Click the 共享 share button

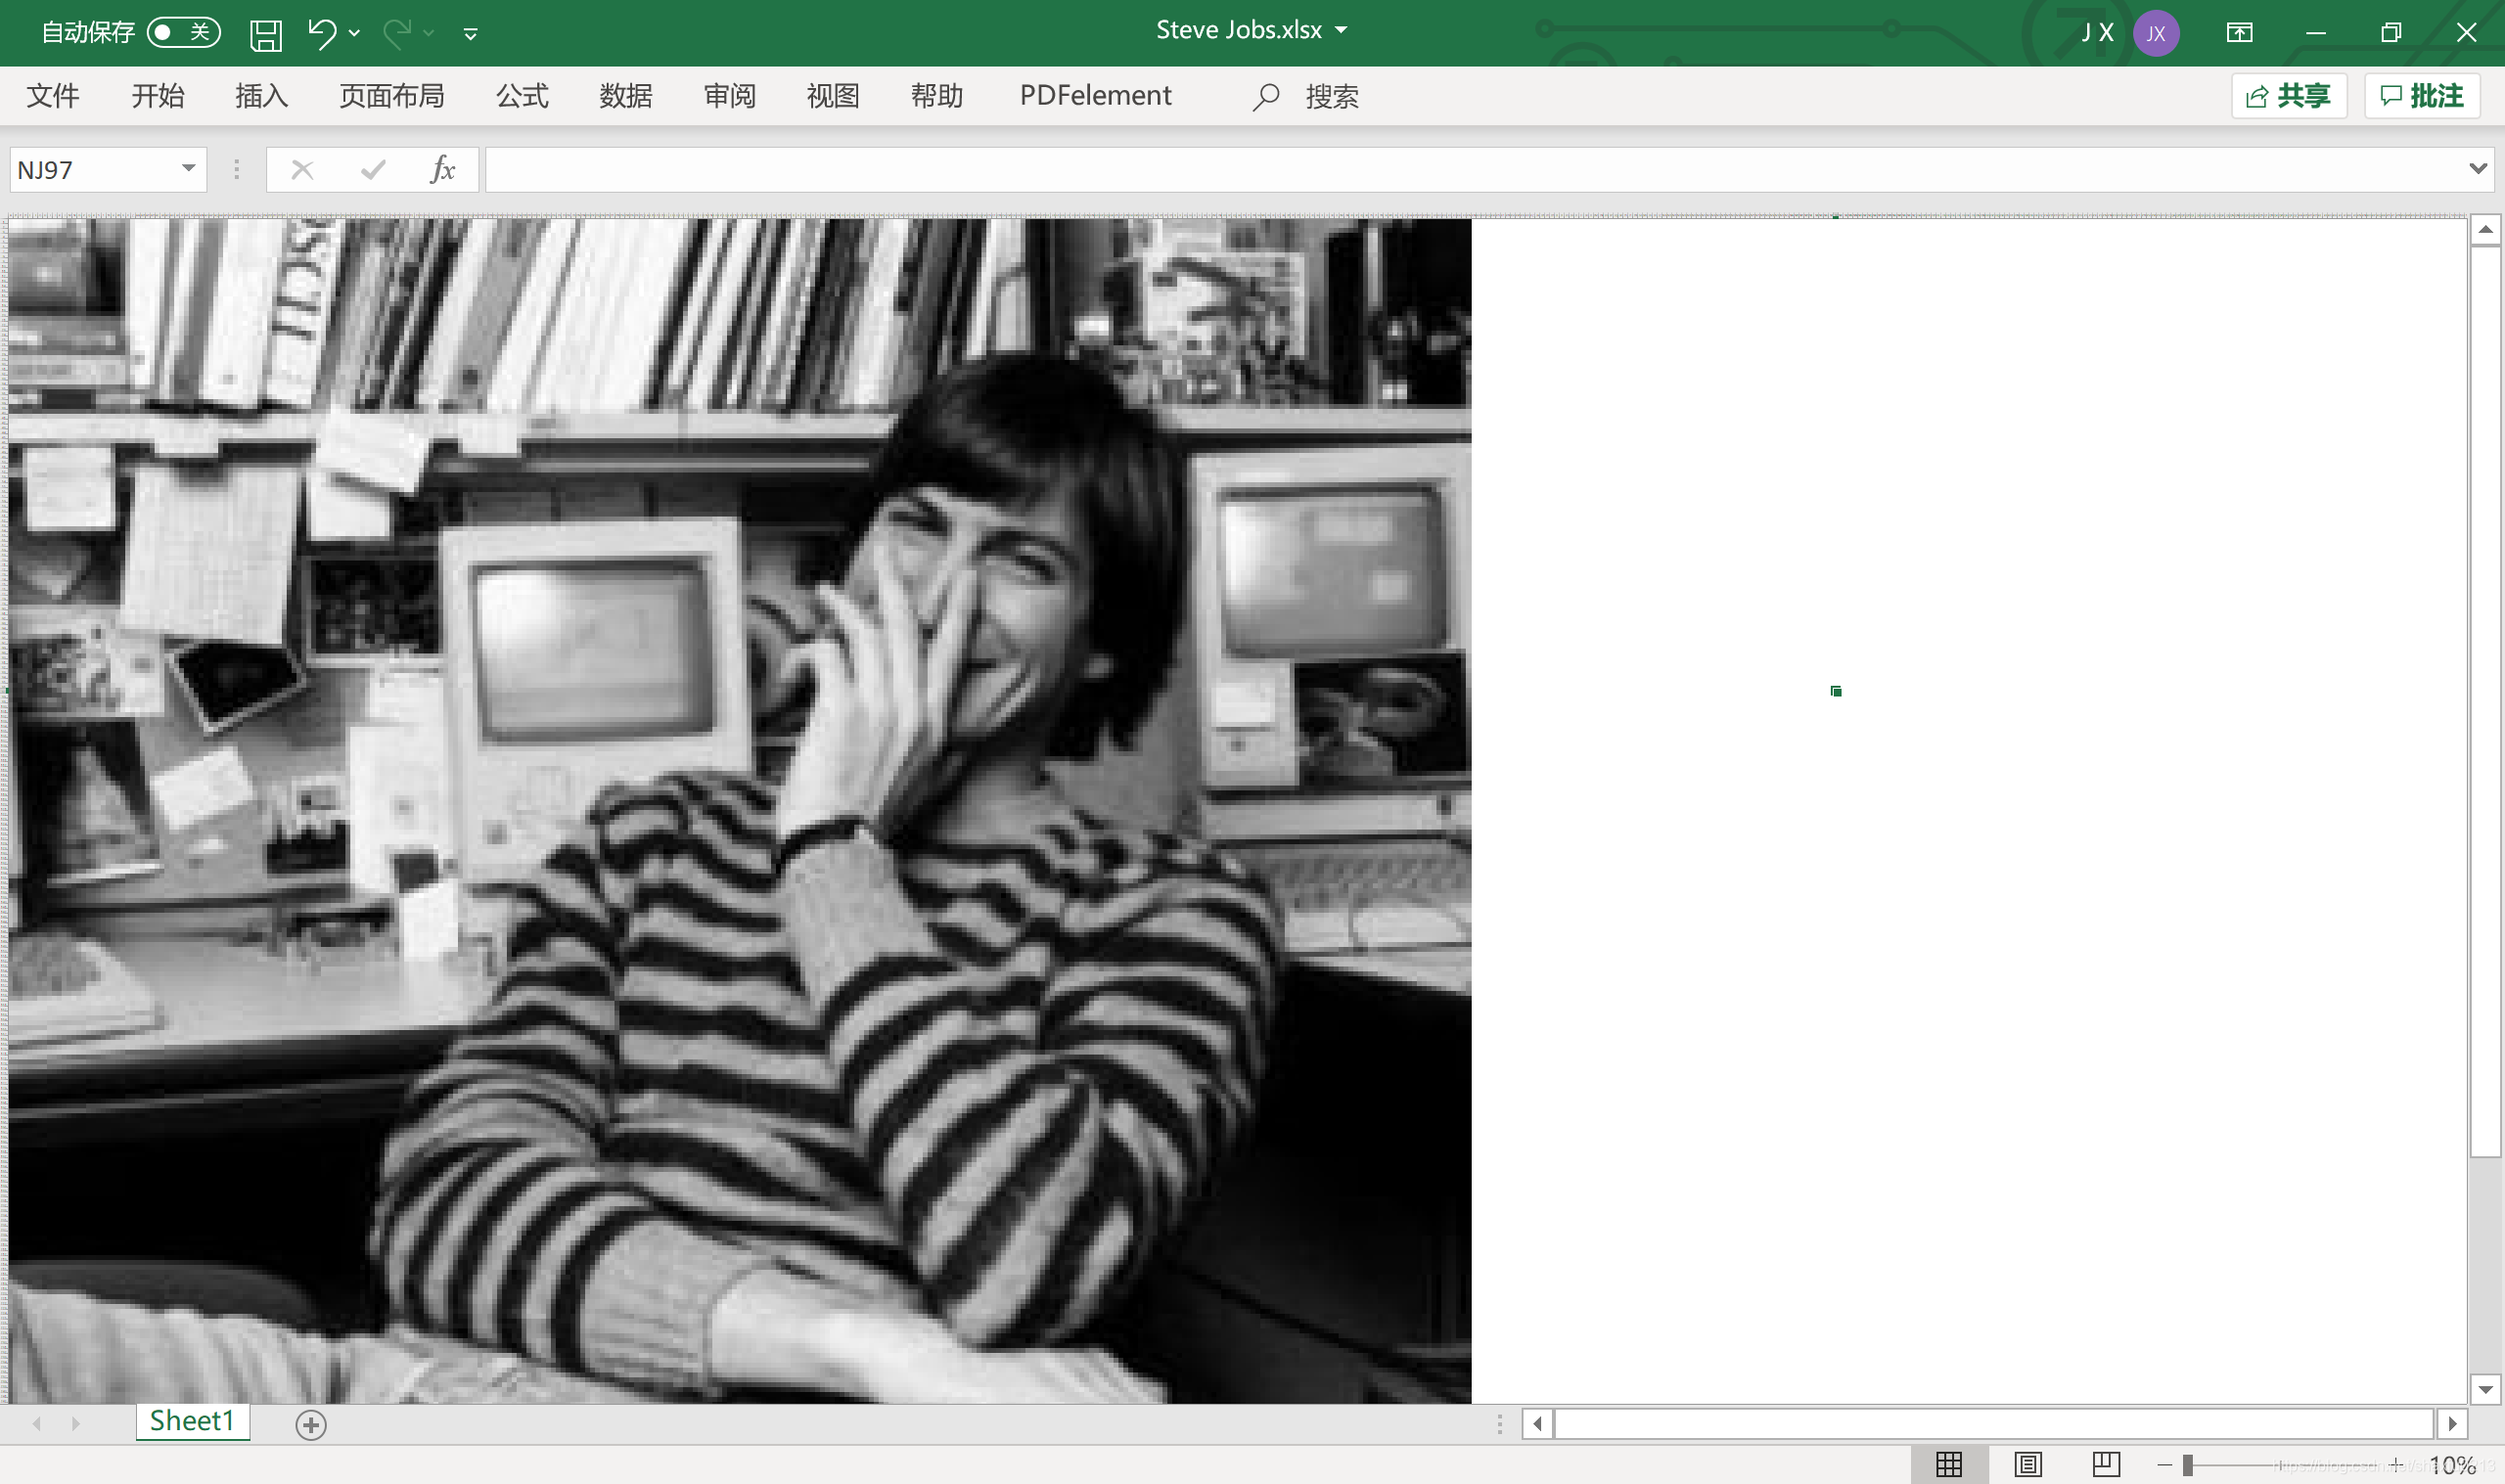pyautogui.click(x=2288, y=96)
